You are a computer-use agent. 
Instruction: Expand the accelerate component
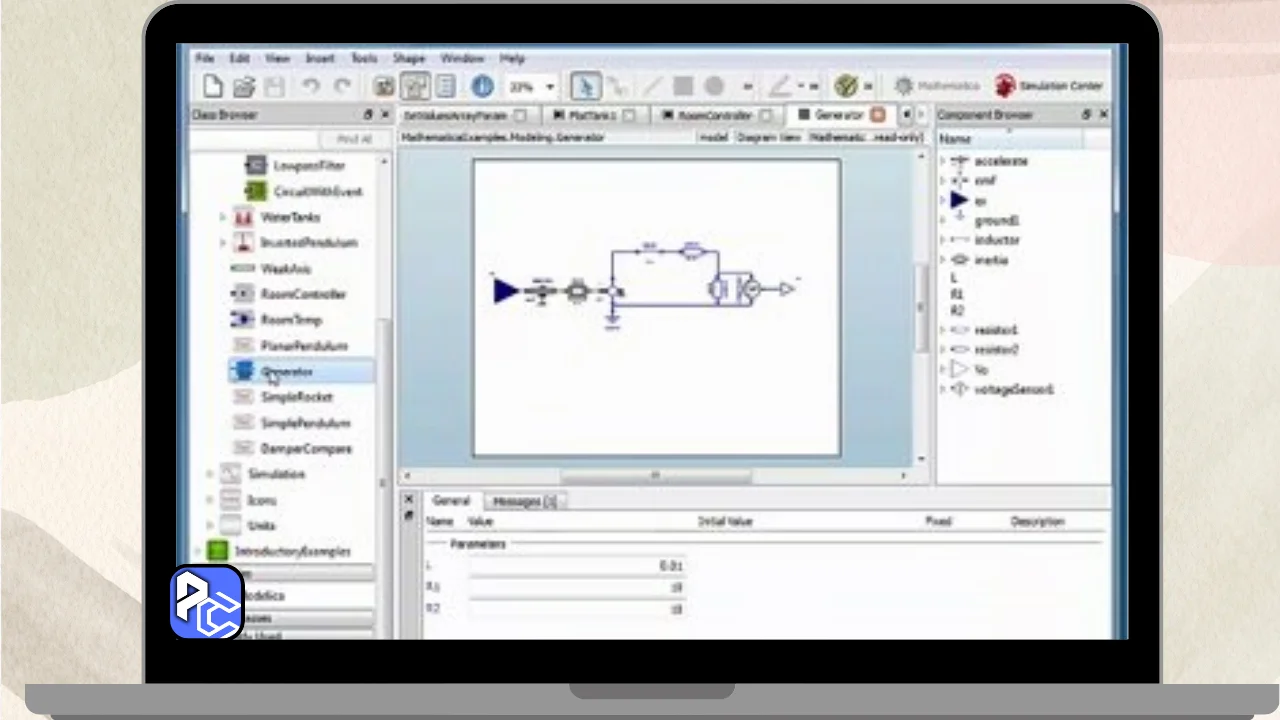click(x=943, y=161)
